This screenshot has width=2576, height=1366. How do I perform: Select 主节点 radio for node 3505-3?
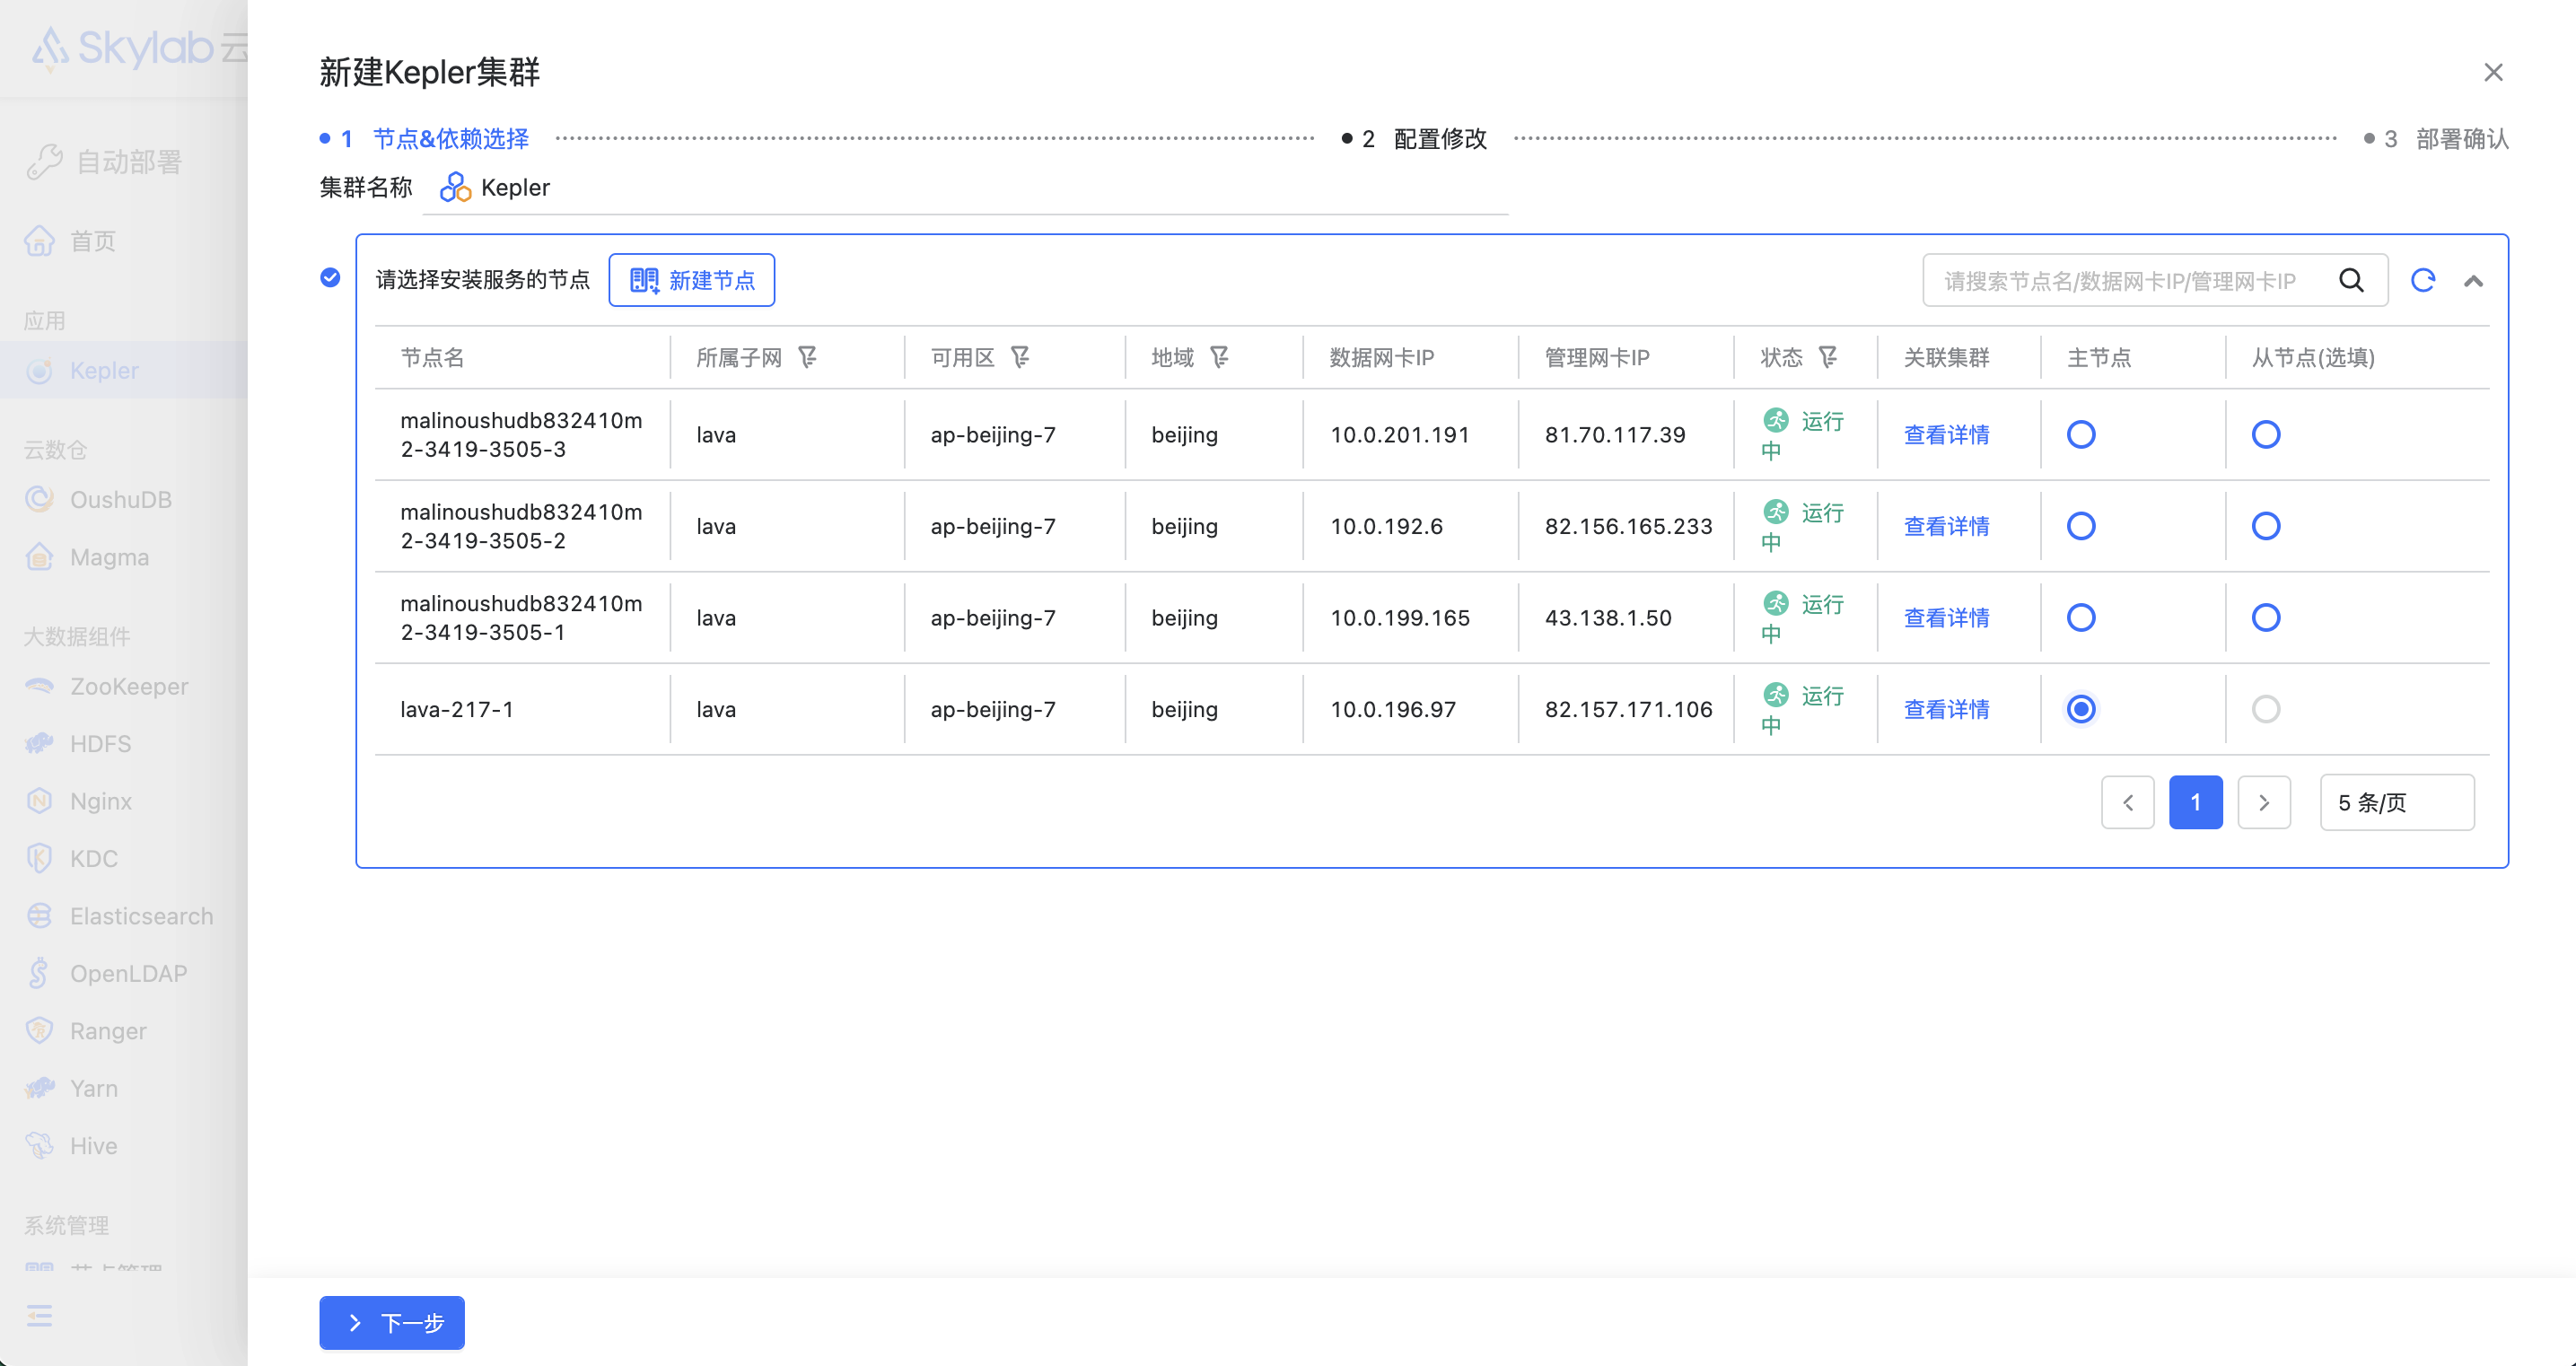[x=2081, y=434]
